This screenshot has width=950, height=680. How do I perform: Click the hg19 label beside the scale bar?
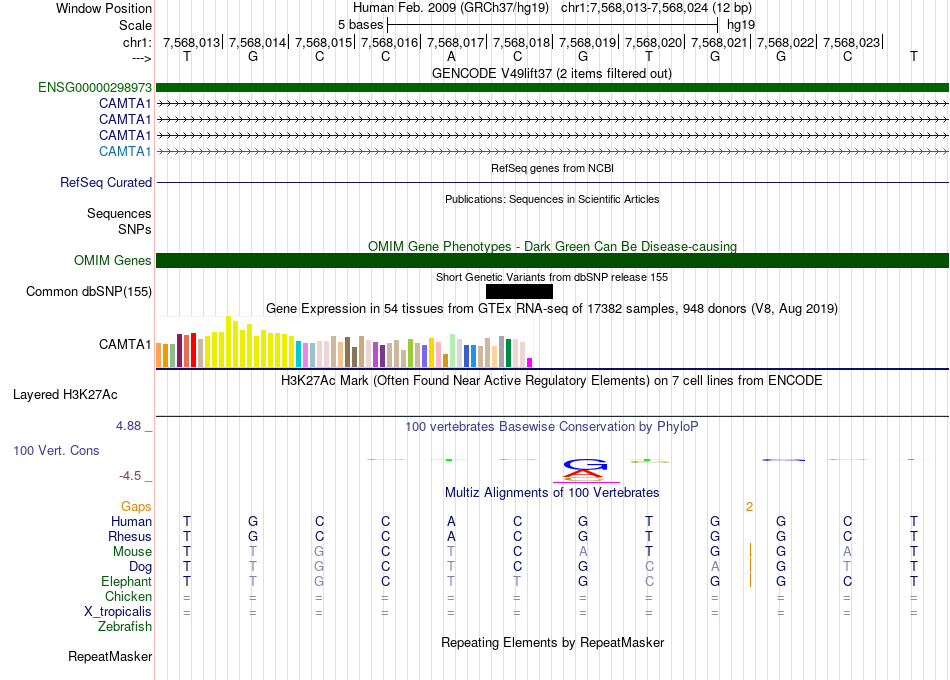[741, 25]
